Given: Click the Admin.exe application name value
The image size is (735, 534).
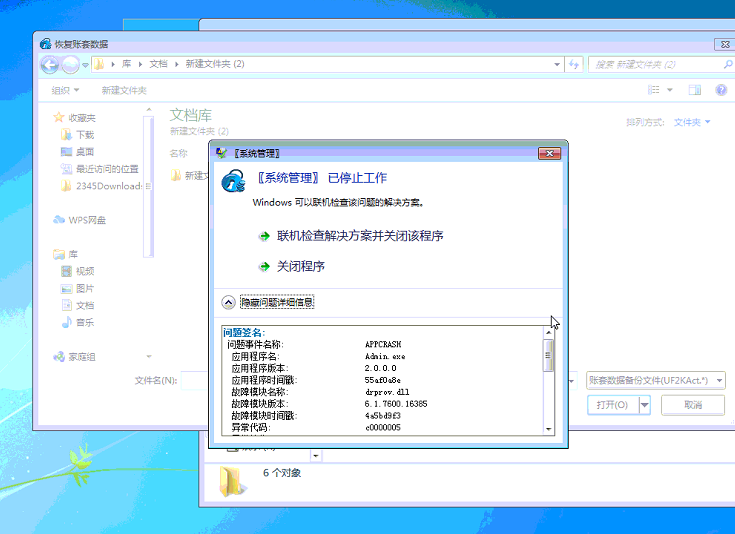Looking at the screenshot, I should [385, 356].
